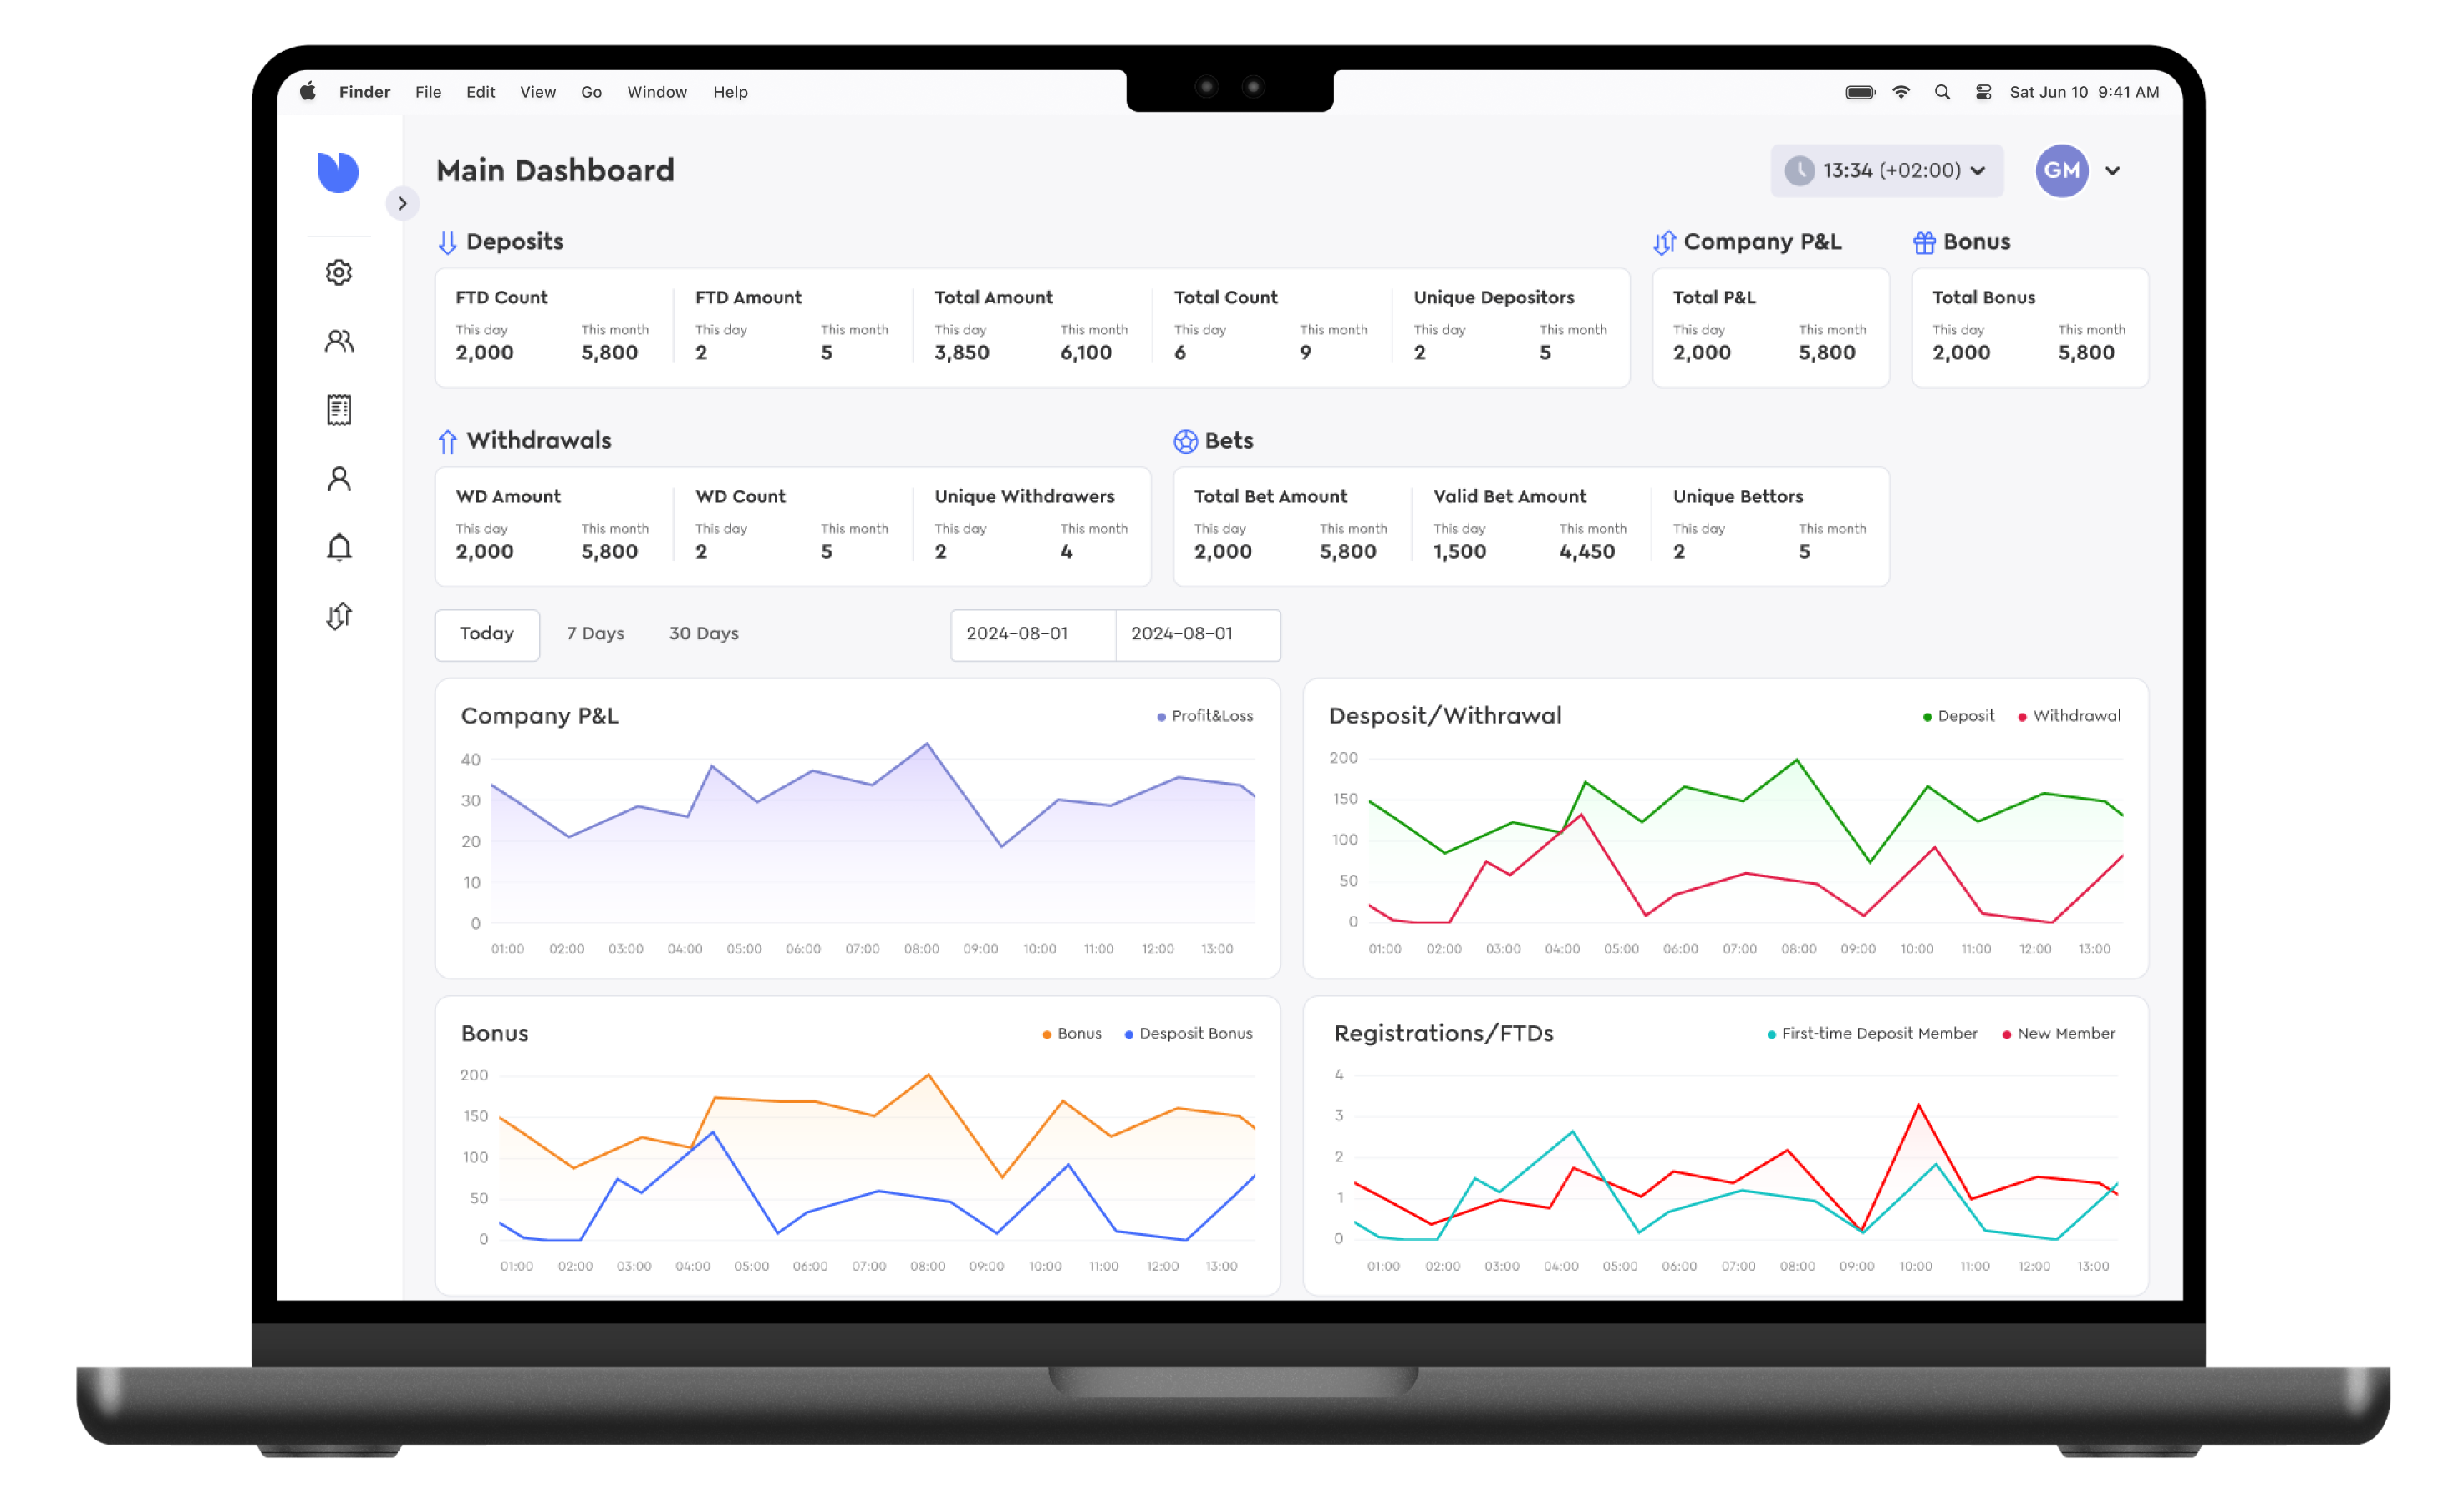Toggle the green Deposit legend item
This screenshot has height=1504, width=2464.
pos(1958,716)
